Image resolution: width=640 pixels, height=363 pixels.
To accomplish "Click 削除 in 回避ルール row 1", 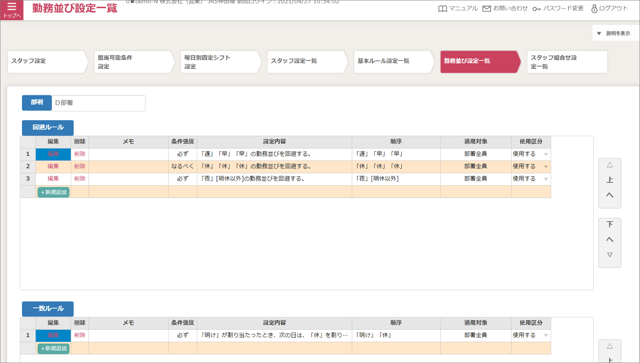I will [x=80, y=154].
